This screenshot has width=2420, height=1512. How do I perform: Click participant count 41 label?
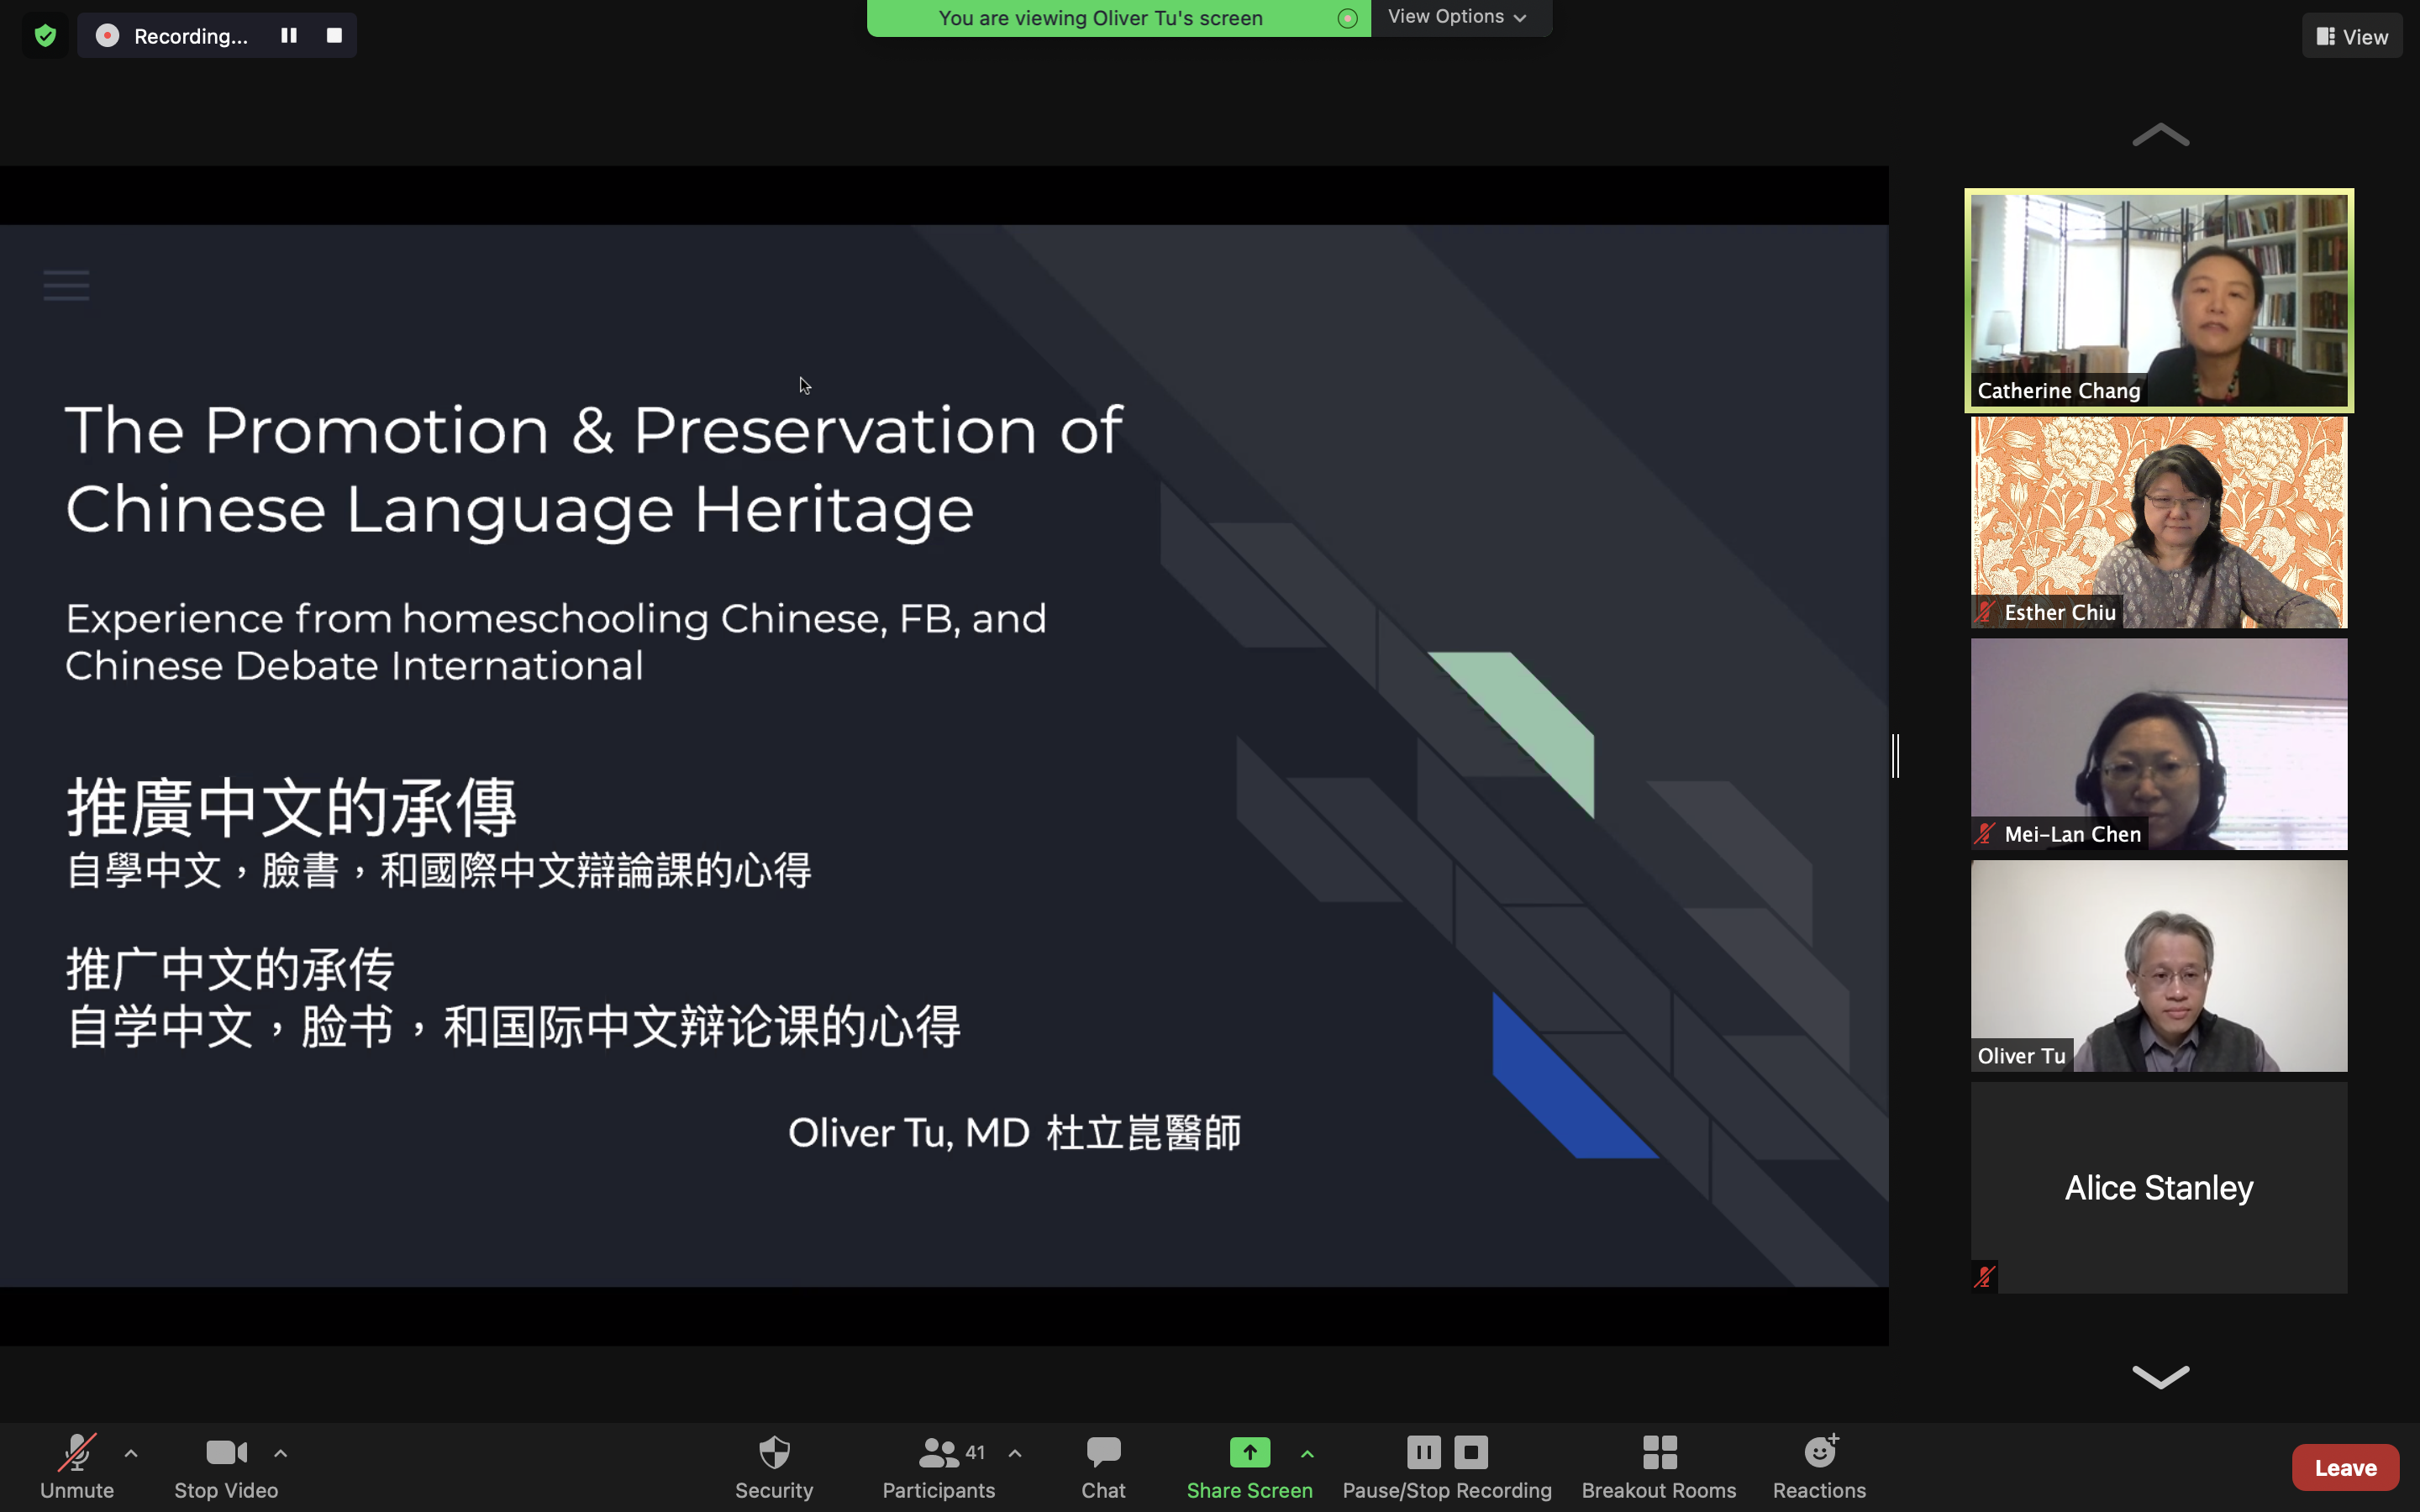[x=975, y=1452]
